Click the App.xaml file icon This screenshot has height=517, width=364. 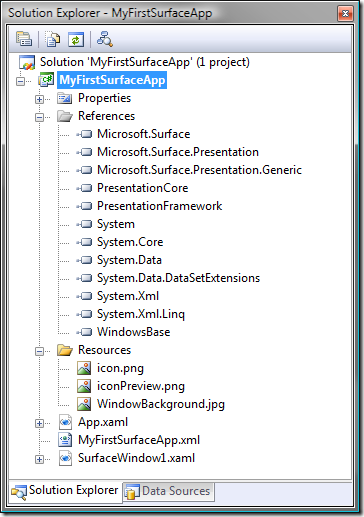click(65, 422)
